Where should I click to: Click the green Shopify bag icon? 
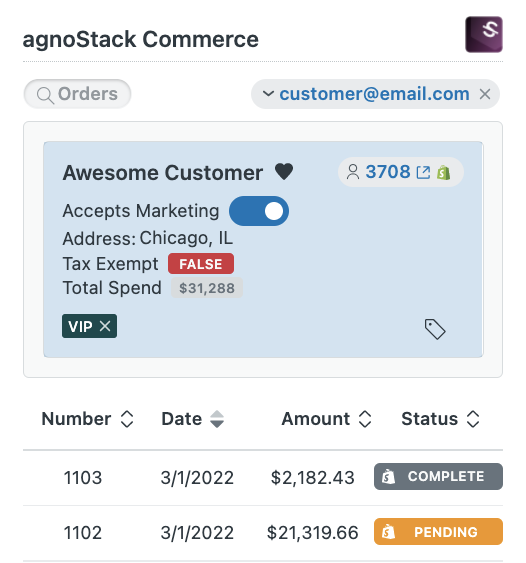coord(444,172)
